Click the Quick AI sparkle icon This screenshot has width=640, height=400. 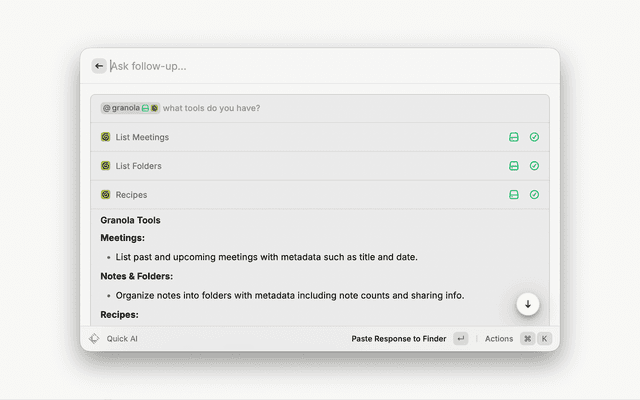point(94,339)
